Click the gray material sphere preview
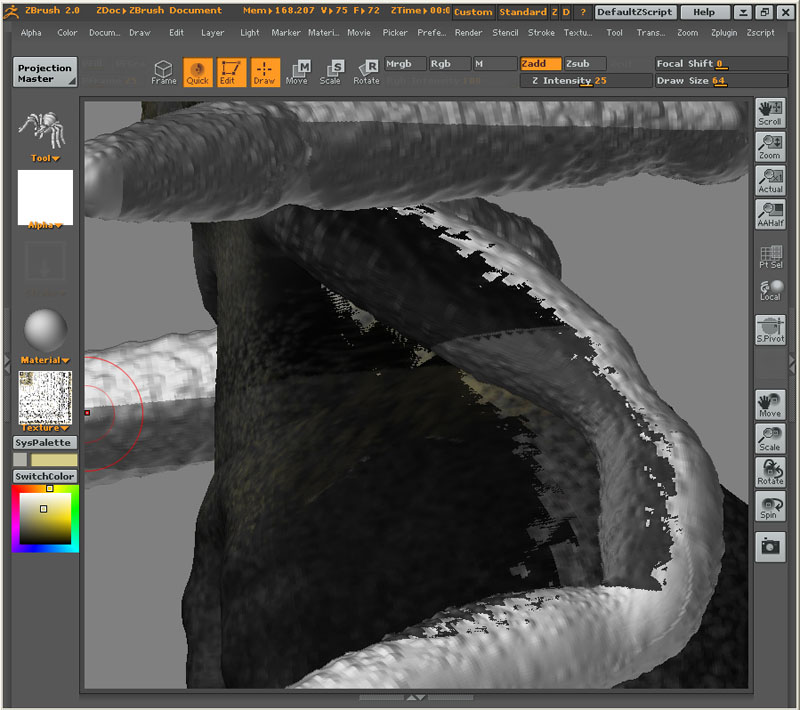Image resolution: width=800 pixels, height=710 pixels. (45, 330)
